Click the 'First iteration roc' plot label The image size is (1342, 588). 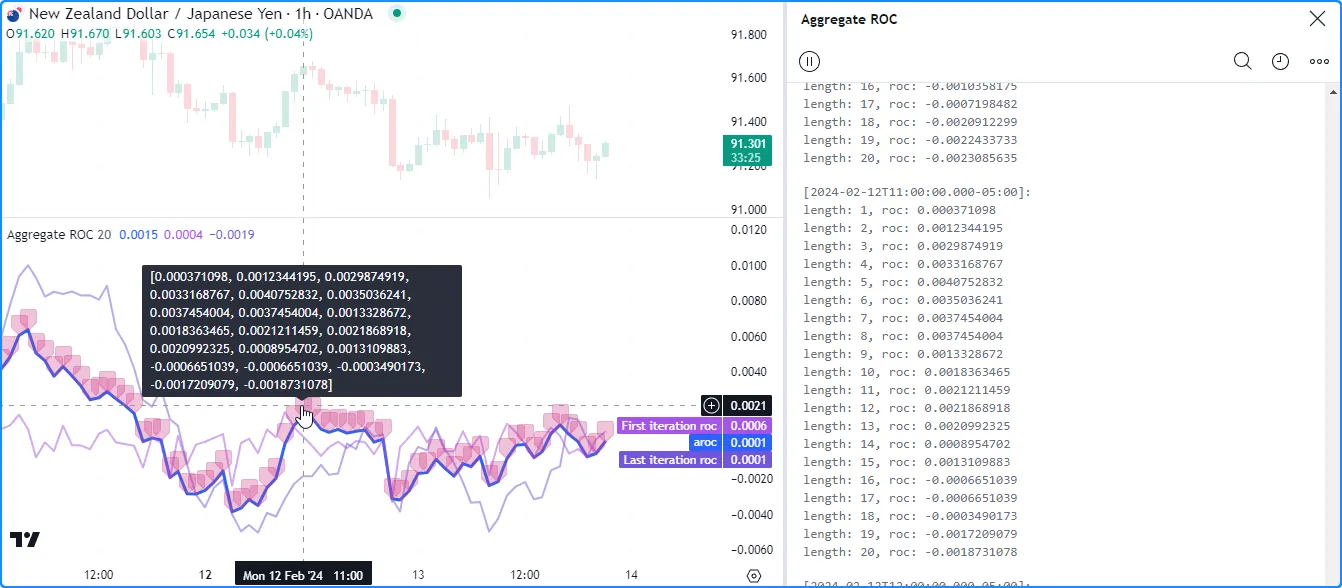coord(668,426)
